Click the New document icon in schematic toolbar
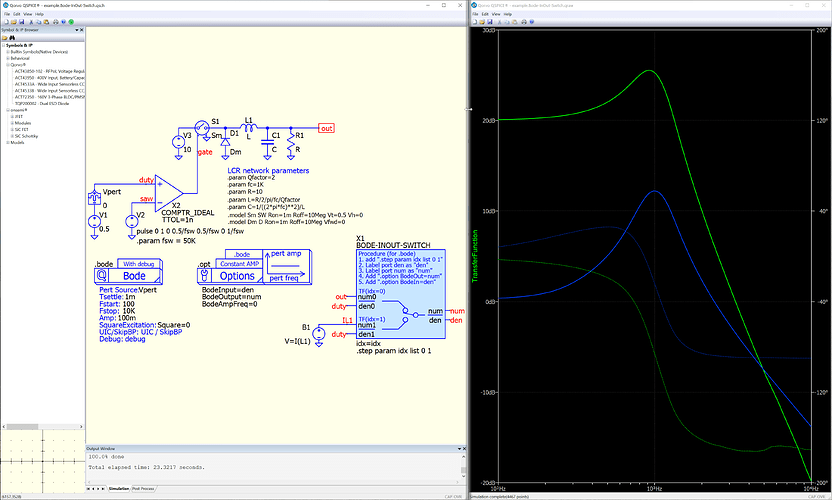 point(6,22)
